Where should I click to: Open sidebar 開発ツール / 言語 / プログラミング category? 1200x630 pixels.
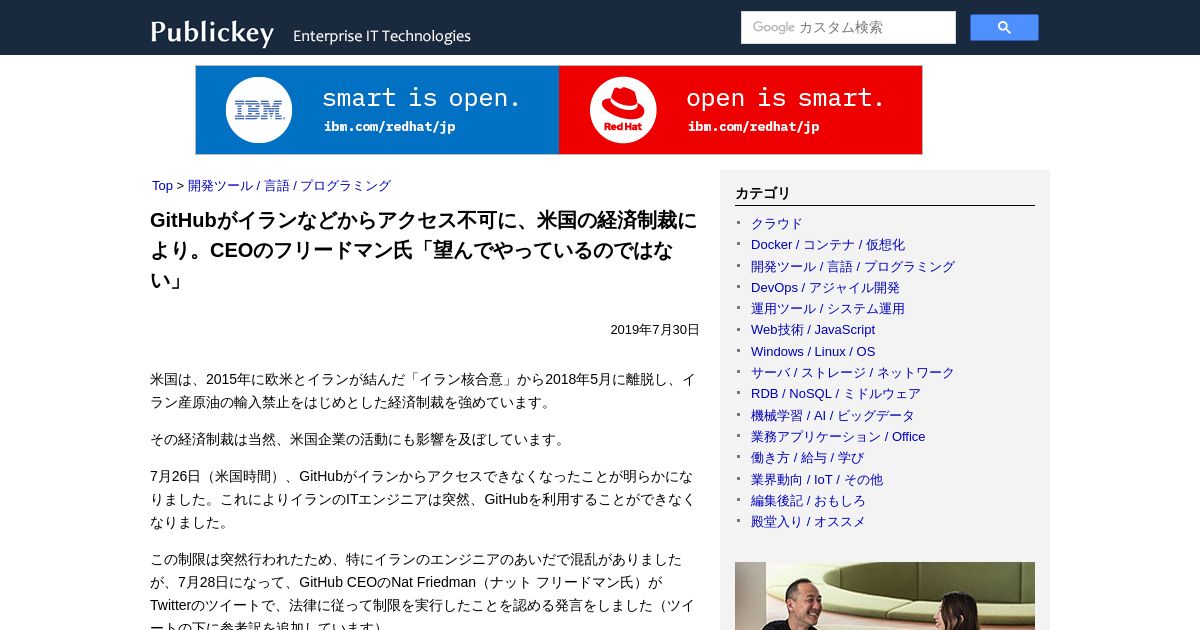coord(853,267)
